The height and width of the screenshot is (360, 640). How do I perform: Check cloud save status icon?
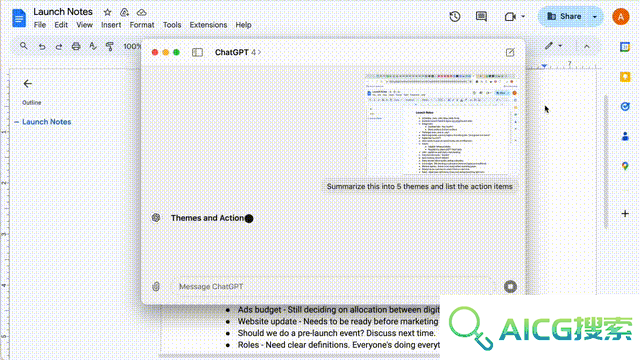(x=141, y=12)
